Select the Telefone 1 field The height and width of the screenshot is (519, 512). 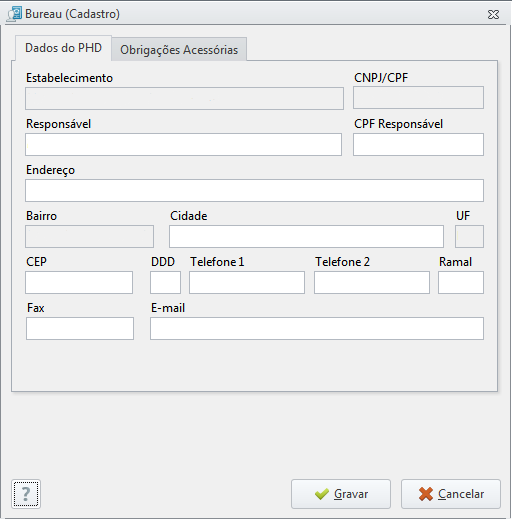coord(247,282)
